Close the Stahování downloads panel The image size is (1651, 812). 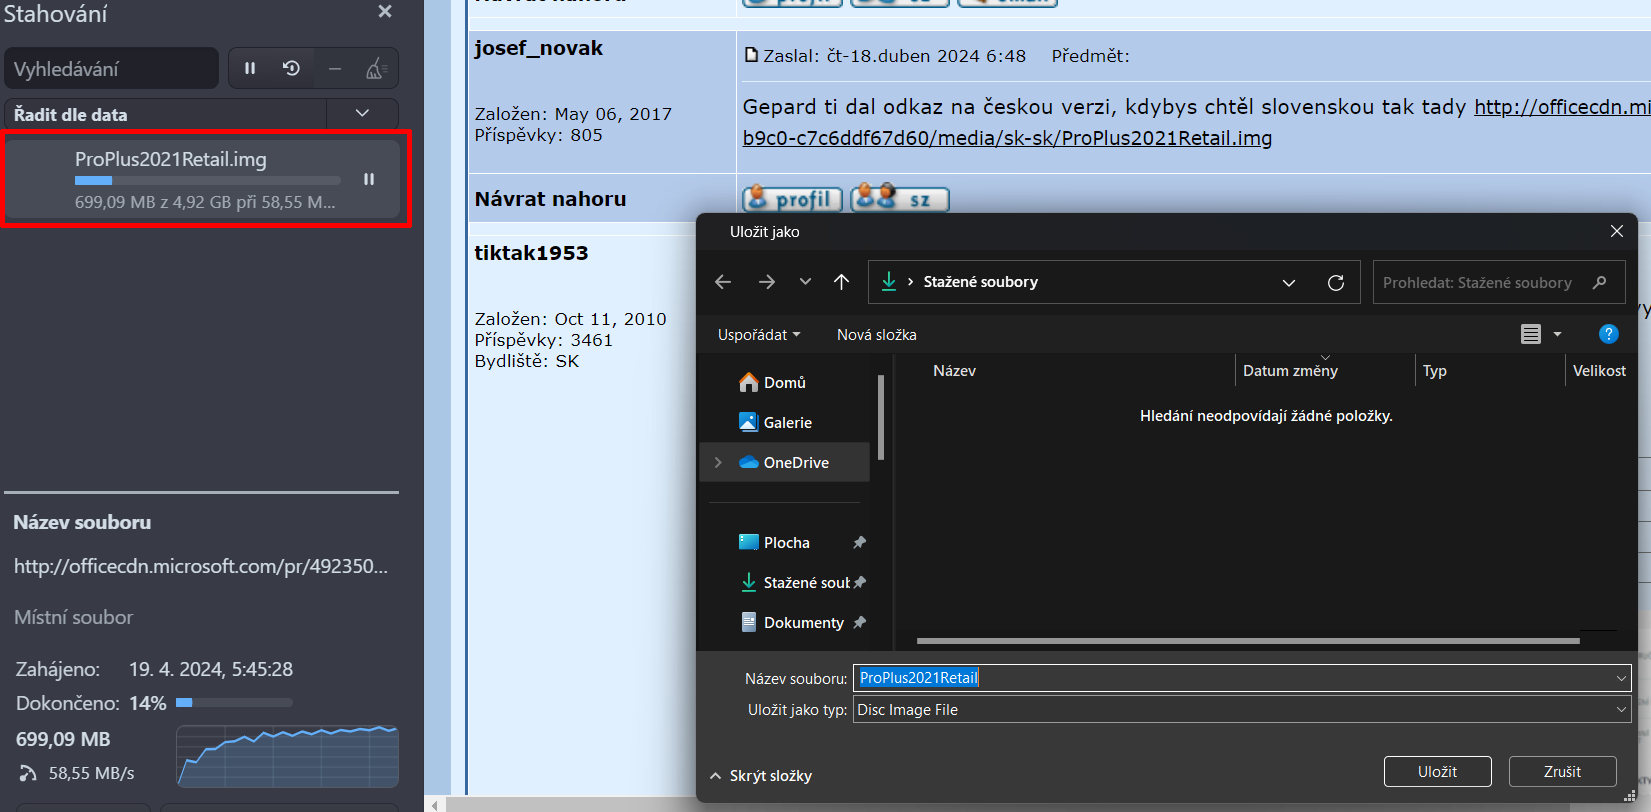[385, 12]
